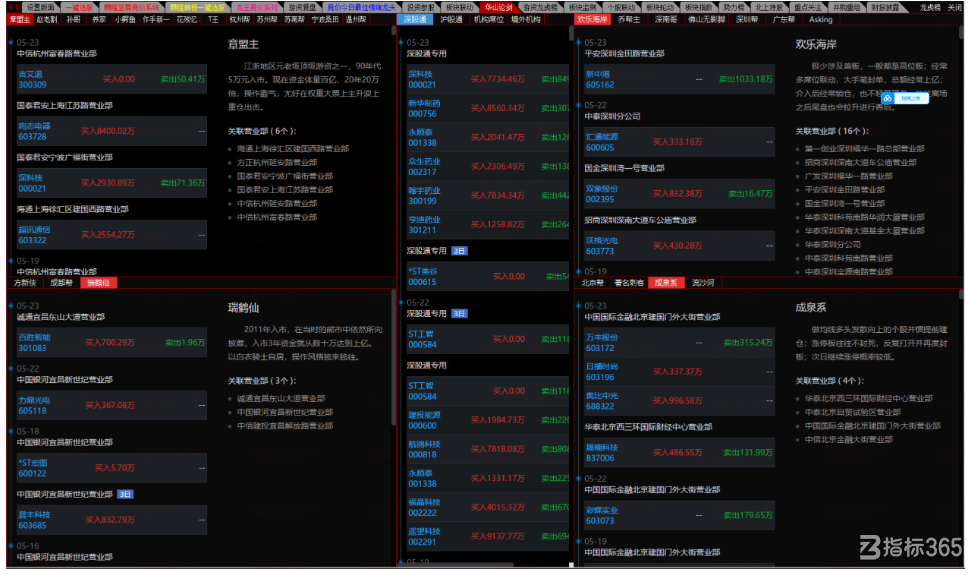Screen dimensions: 971x575
Task: Open the 财报披露 top tab
Action: [x=885, y=7]
